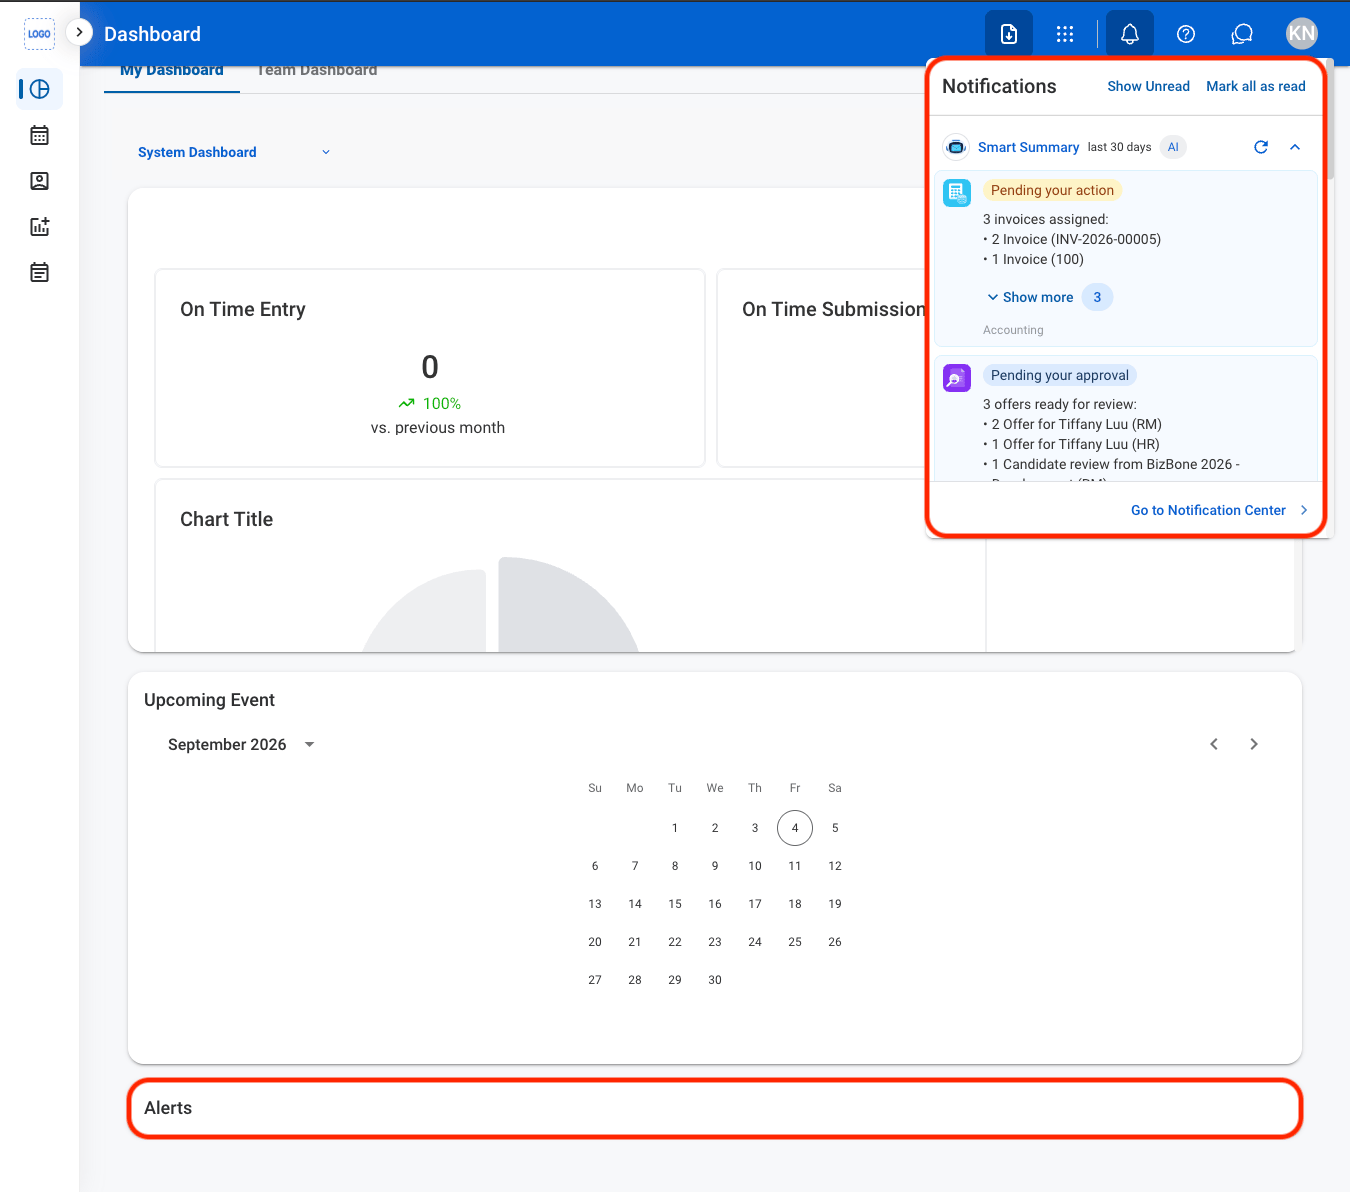Expand the sidebar with the arrow button

[79, 32]
